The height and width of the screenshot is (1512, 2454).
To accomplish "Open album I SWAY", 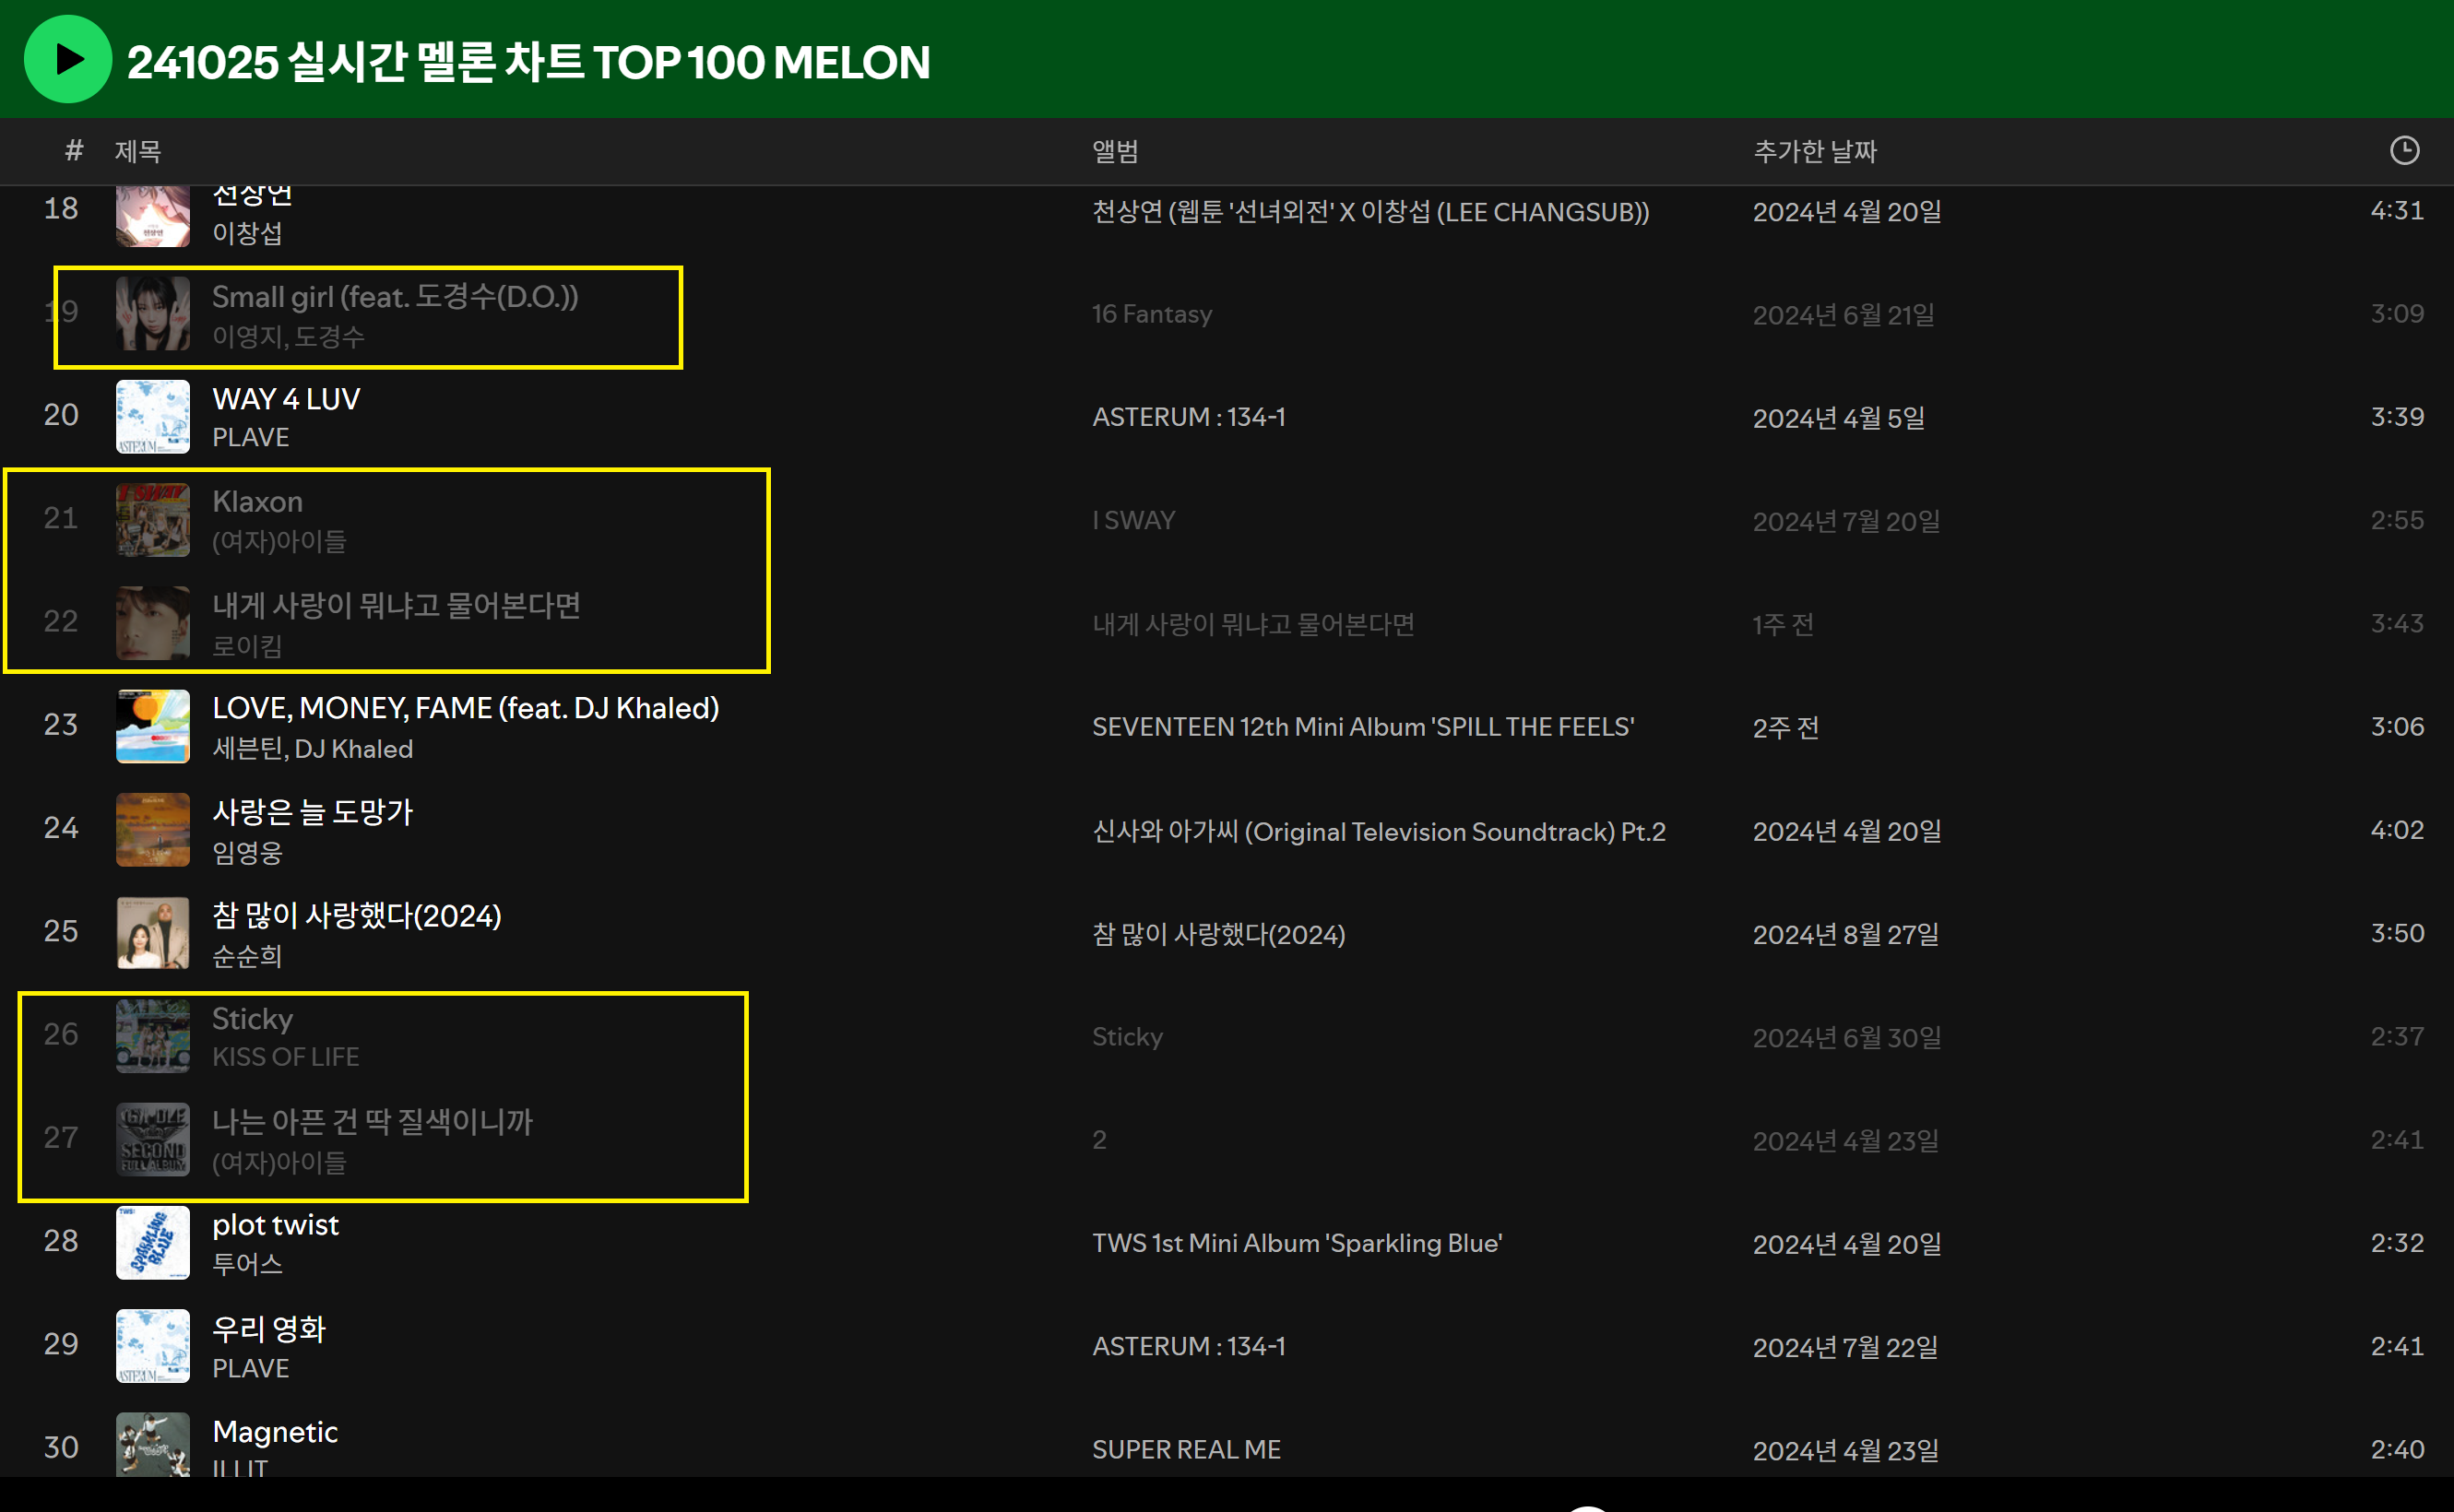I will click(1134, 520).
